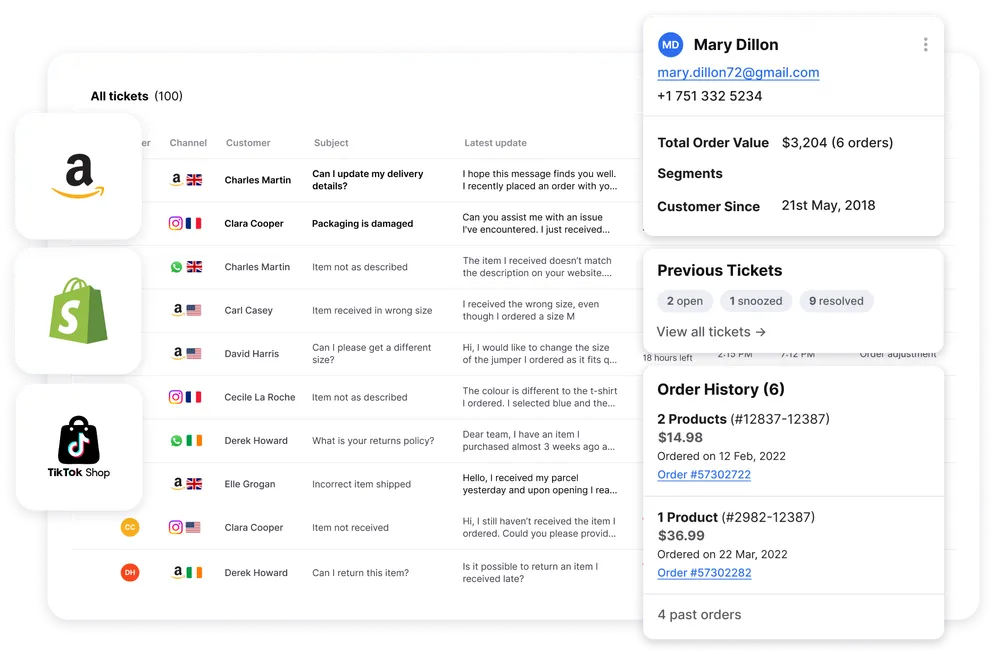Select customer name Cecile La Roche
The height and width of the screenshot is (667, 1000).
tap(260, 397)
